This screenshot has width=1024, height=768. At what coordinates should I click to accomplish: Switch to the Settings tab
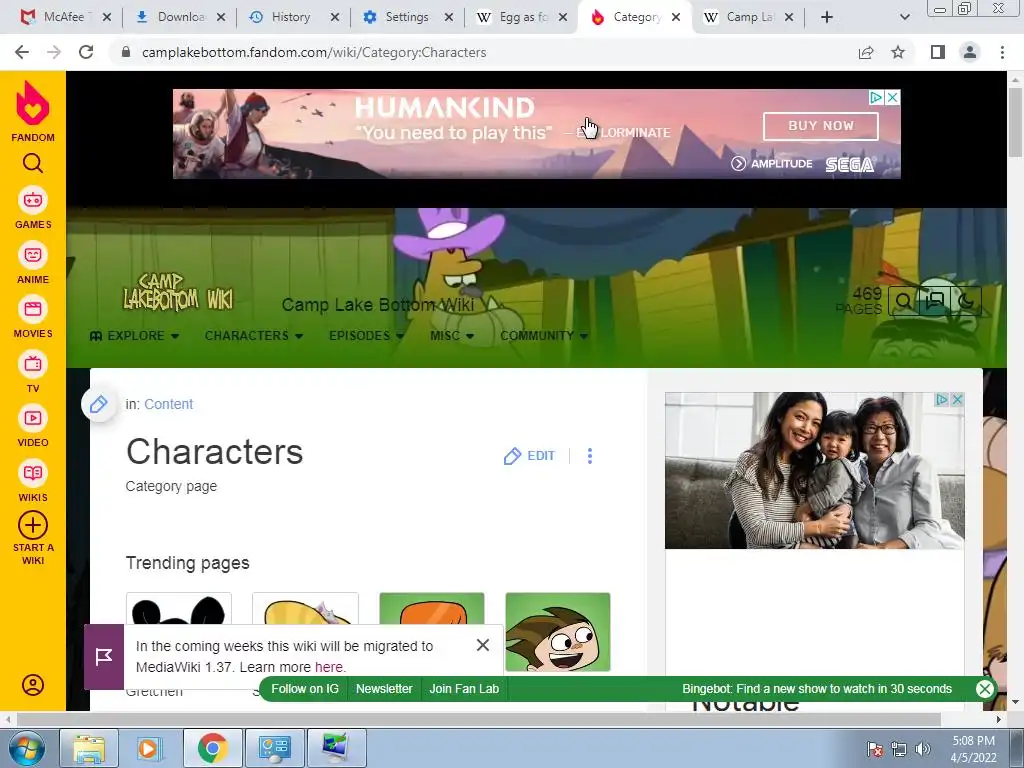[406, 18]
